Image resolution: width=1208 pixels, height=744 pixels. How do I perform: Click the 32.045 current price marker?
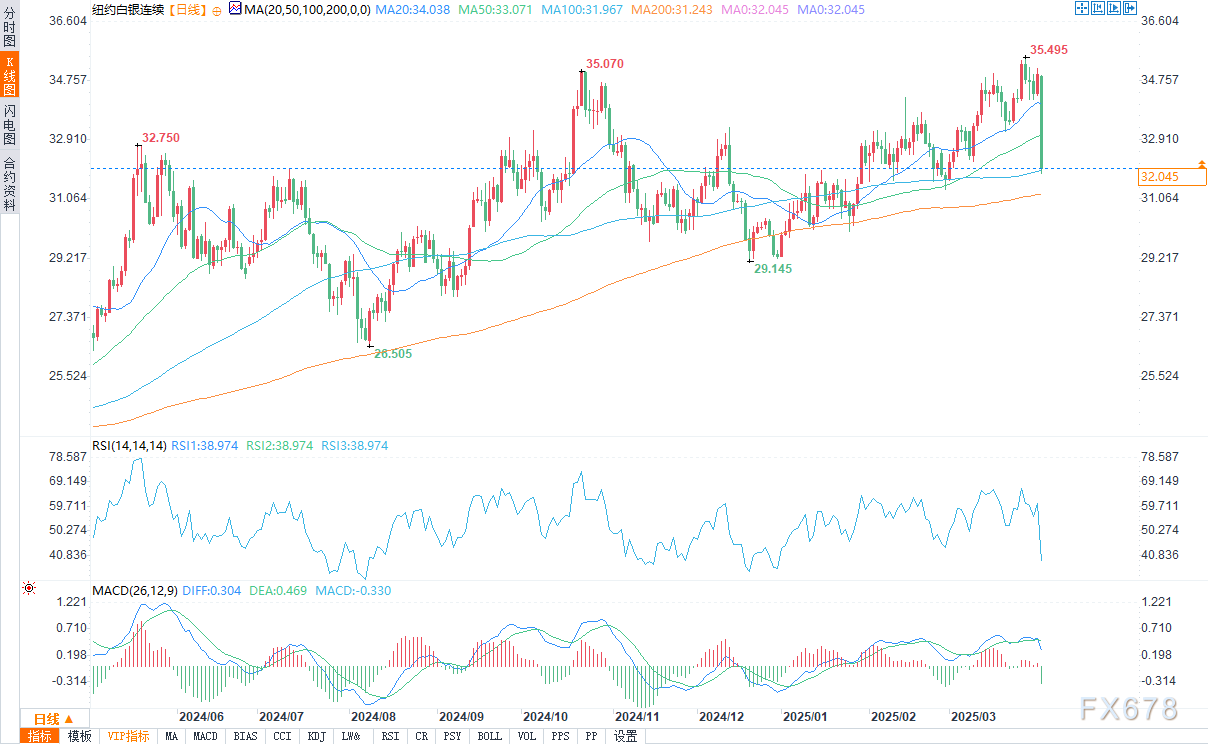pos(1172,177)
